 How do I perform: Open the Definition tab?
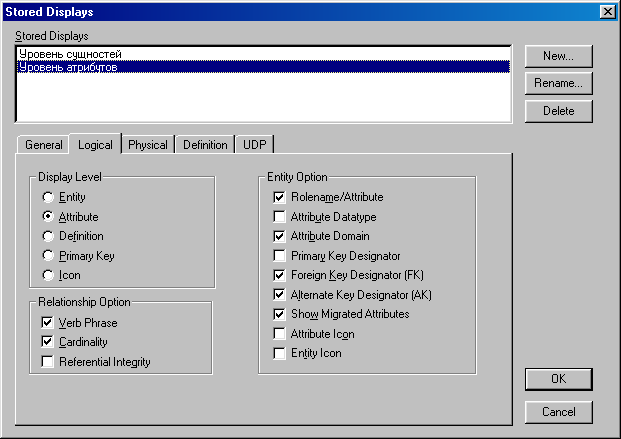pyautogui.click(x=205, y=145)
